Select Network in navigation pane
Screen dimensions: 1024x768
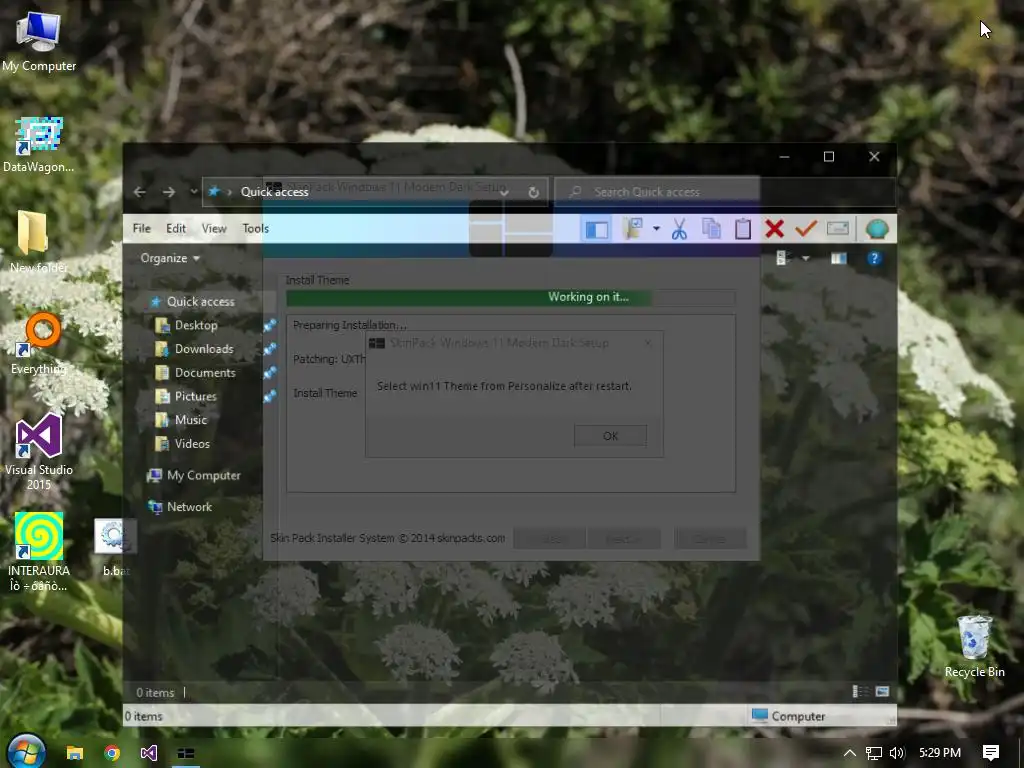coord(189,507)
